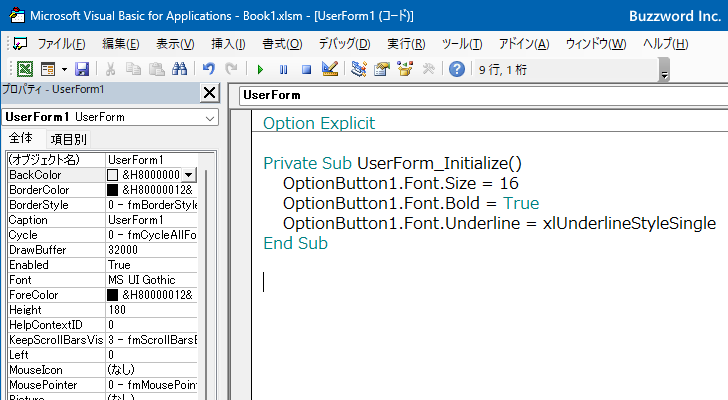Select the Left property row
This screenshot has height=400, width=728.
(x=102, y=355)
